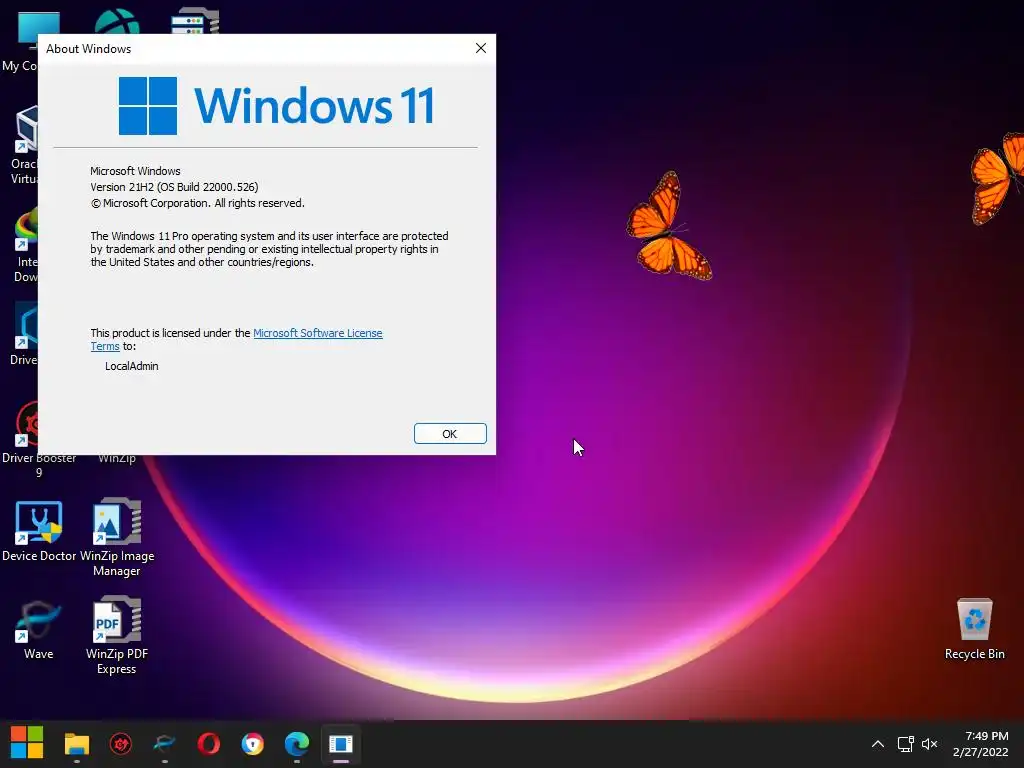Image resolution: width=1024 pixels, height=768 pixels.
Task: Launch Microsoft Edge from taskbar
Action: coord(296,744)
